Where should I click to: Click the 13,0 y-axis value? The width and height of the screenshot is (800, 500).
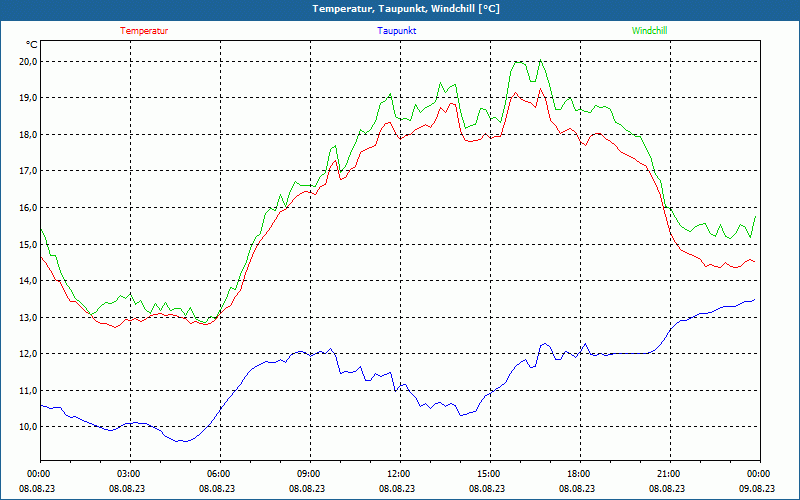click(x=28, y=317)
